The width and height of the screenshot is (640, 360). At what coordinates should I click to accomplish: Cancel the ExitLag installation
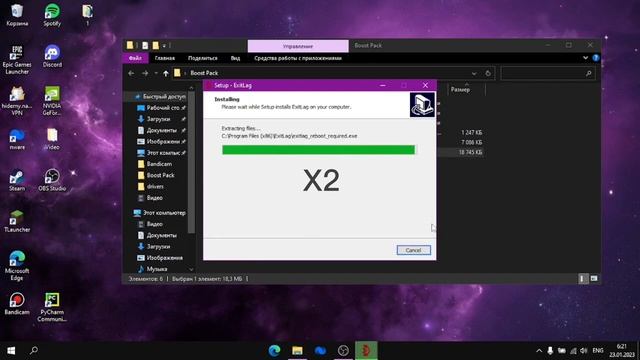coord(413,250)
